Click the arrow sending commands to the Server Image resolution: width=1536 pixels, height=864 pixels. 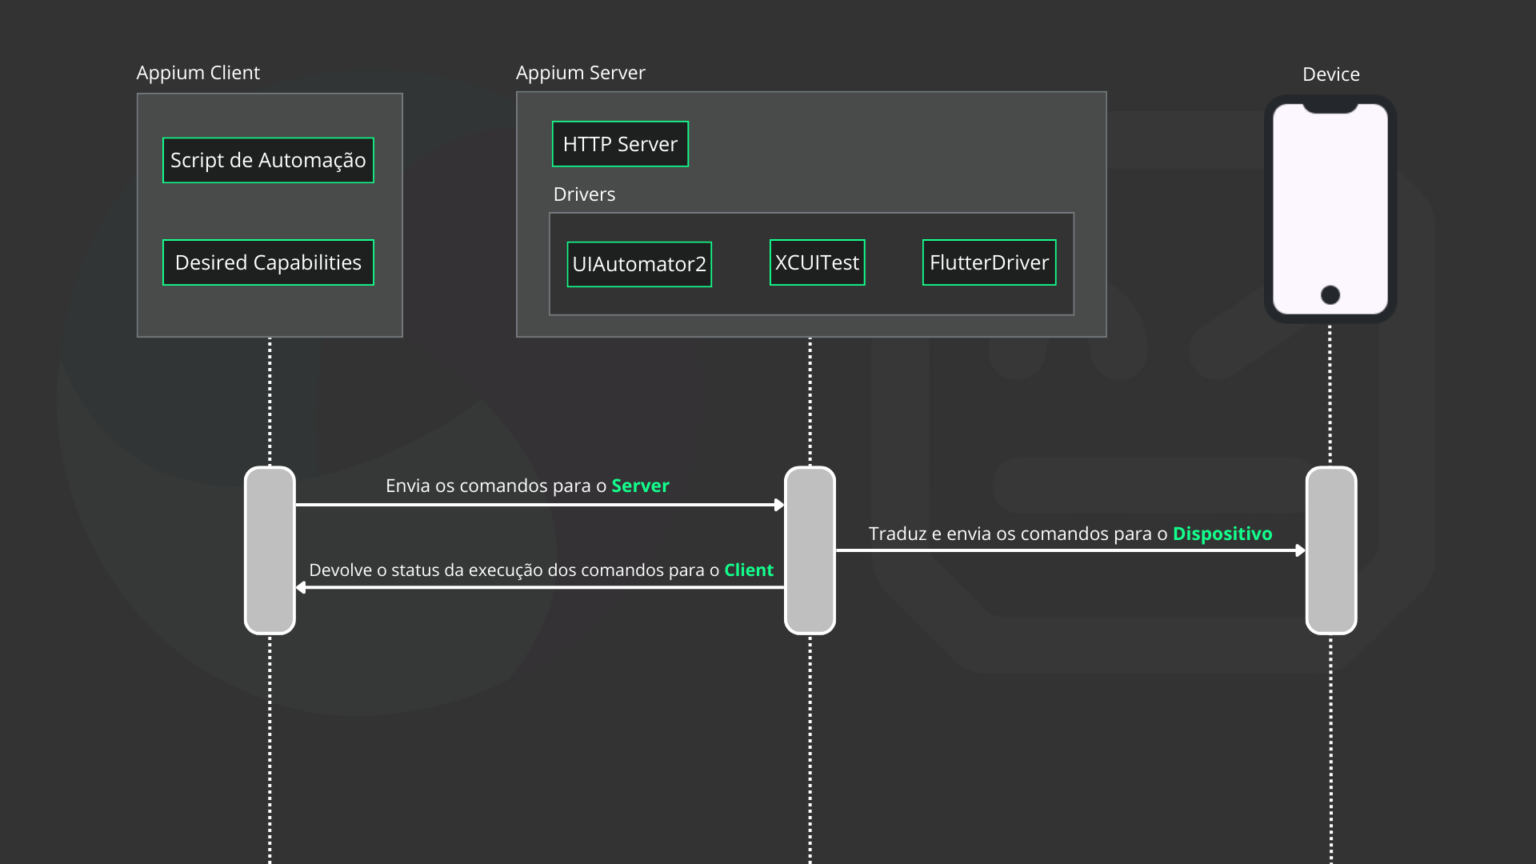click(540, 505)
